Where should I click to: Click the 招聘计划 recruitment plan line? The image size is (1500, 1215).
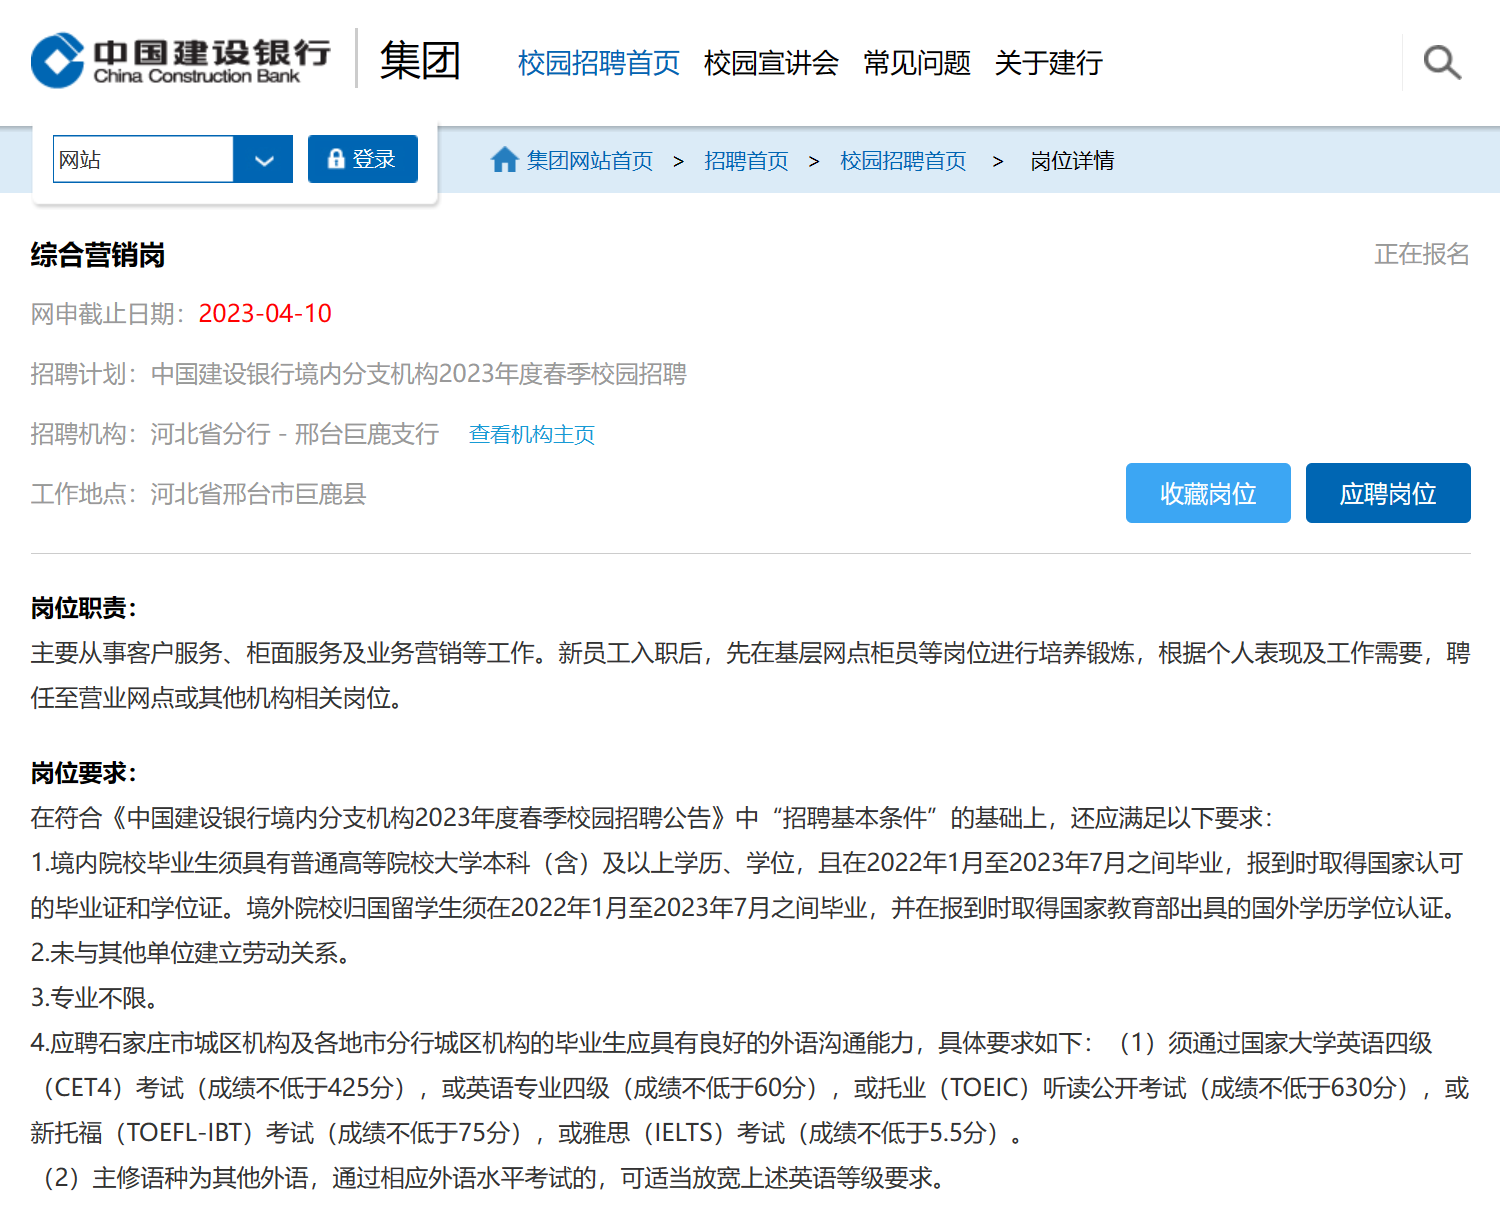coord(358,374)
